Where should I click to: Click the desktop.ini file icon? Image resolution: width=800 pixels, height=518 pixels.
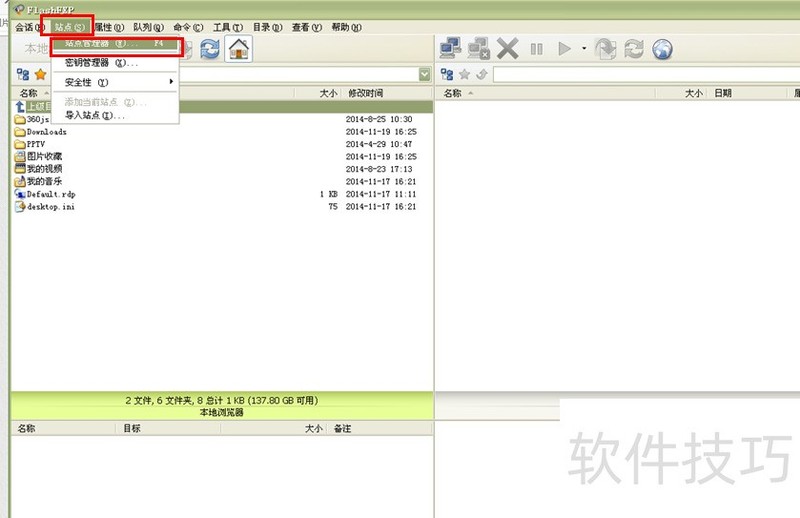[x=20, y=206]
